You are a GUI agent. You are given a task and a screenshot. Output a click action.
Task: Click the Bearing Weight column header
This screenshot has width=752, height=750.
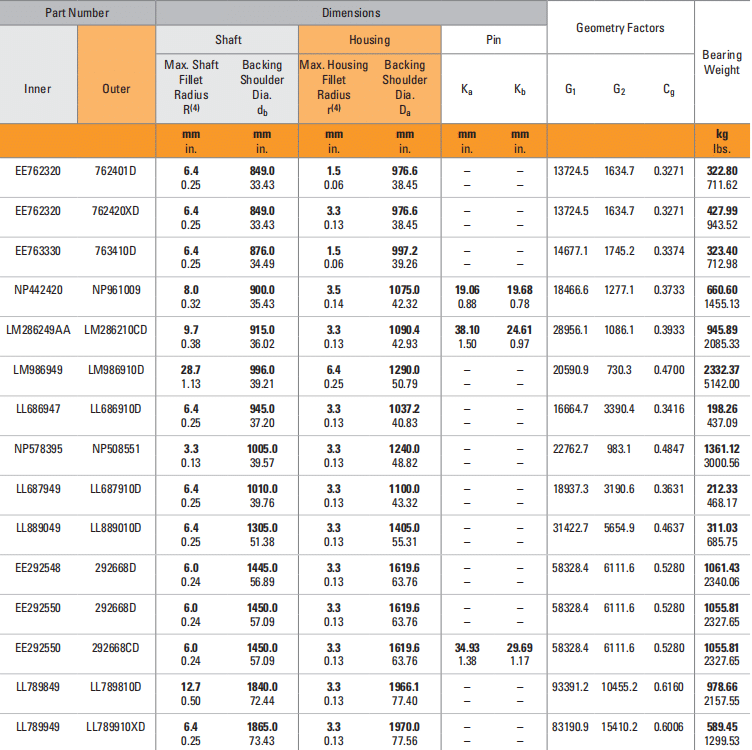point(722,63)
